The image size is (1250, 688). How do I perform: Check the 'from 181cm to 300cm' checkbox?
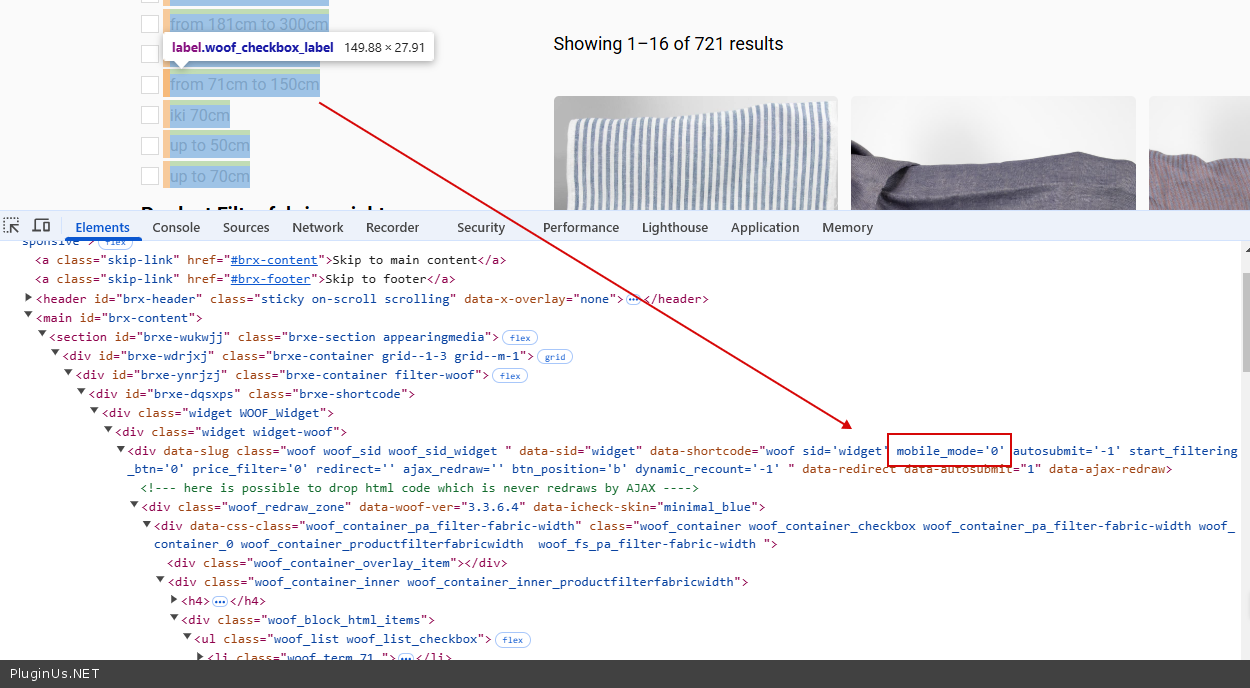tap(150, 24)
